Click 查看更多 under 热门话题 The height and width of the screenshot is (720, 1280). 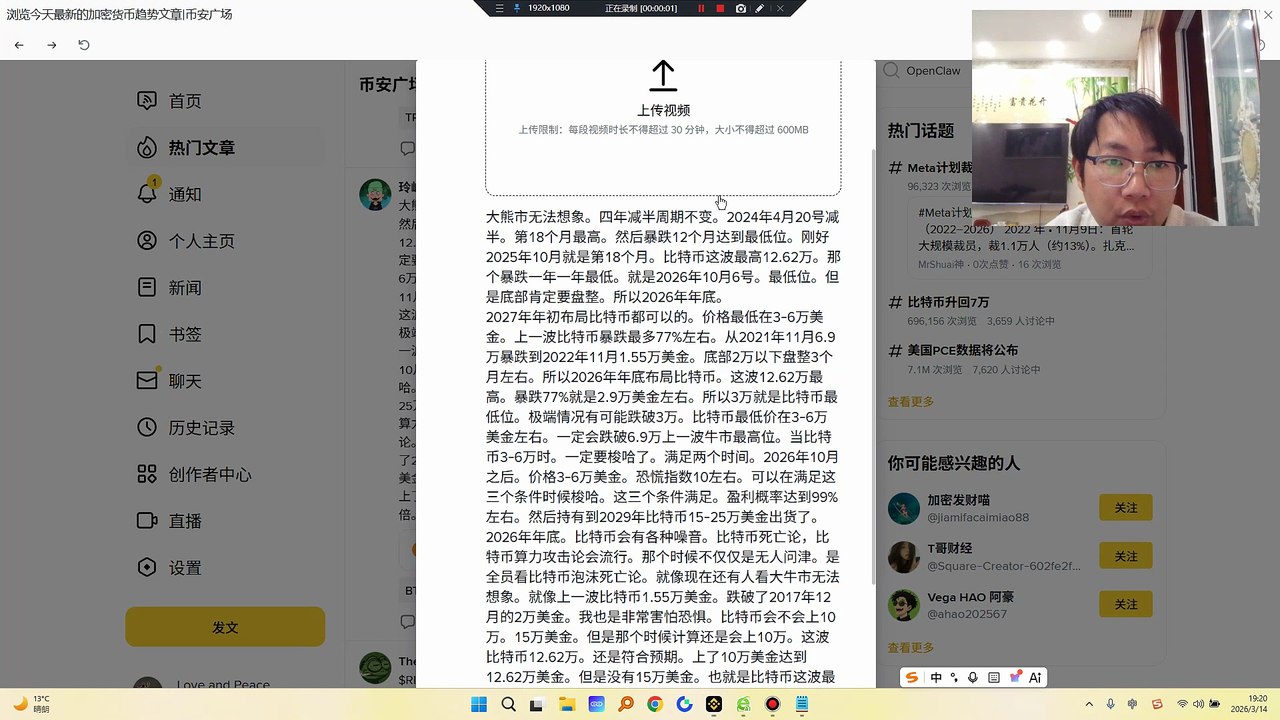point(911,402)
